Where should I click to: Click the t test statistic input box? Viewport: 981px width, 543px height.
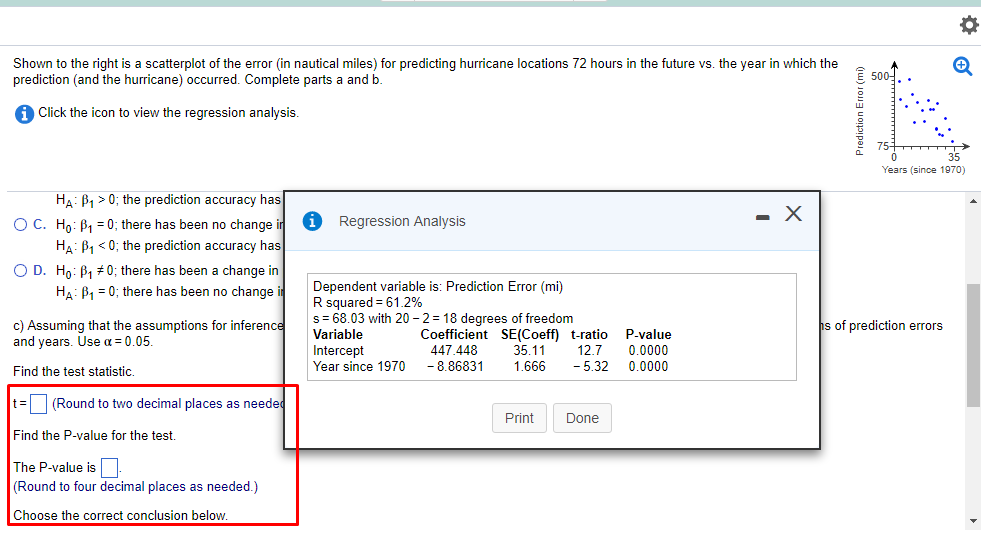(38, 403)
